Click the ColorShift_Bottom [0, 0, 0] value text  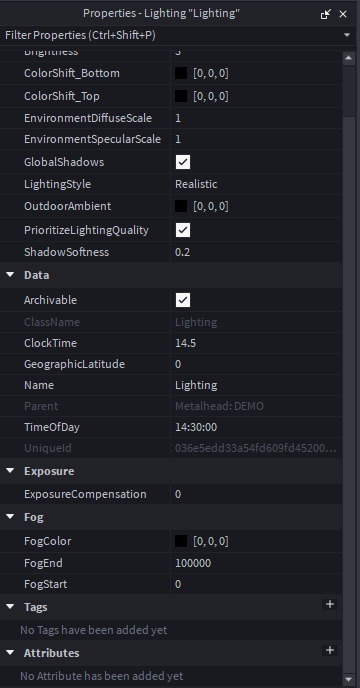click(211, 73)
